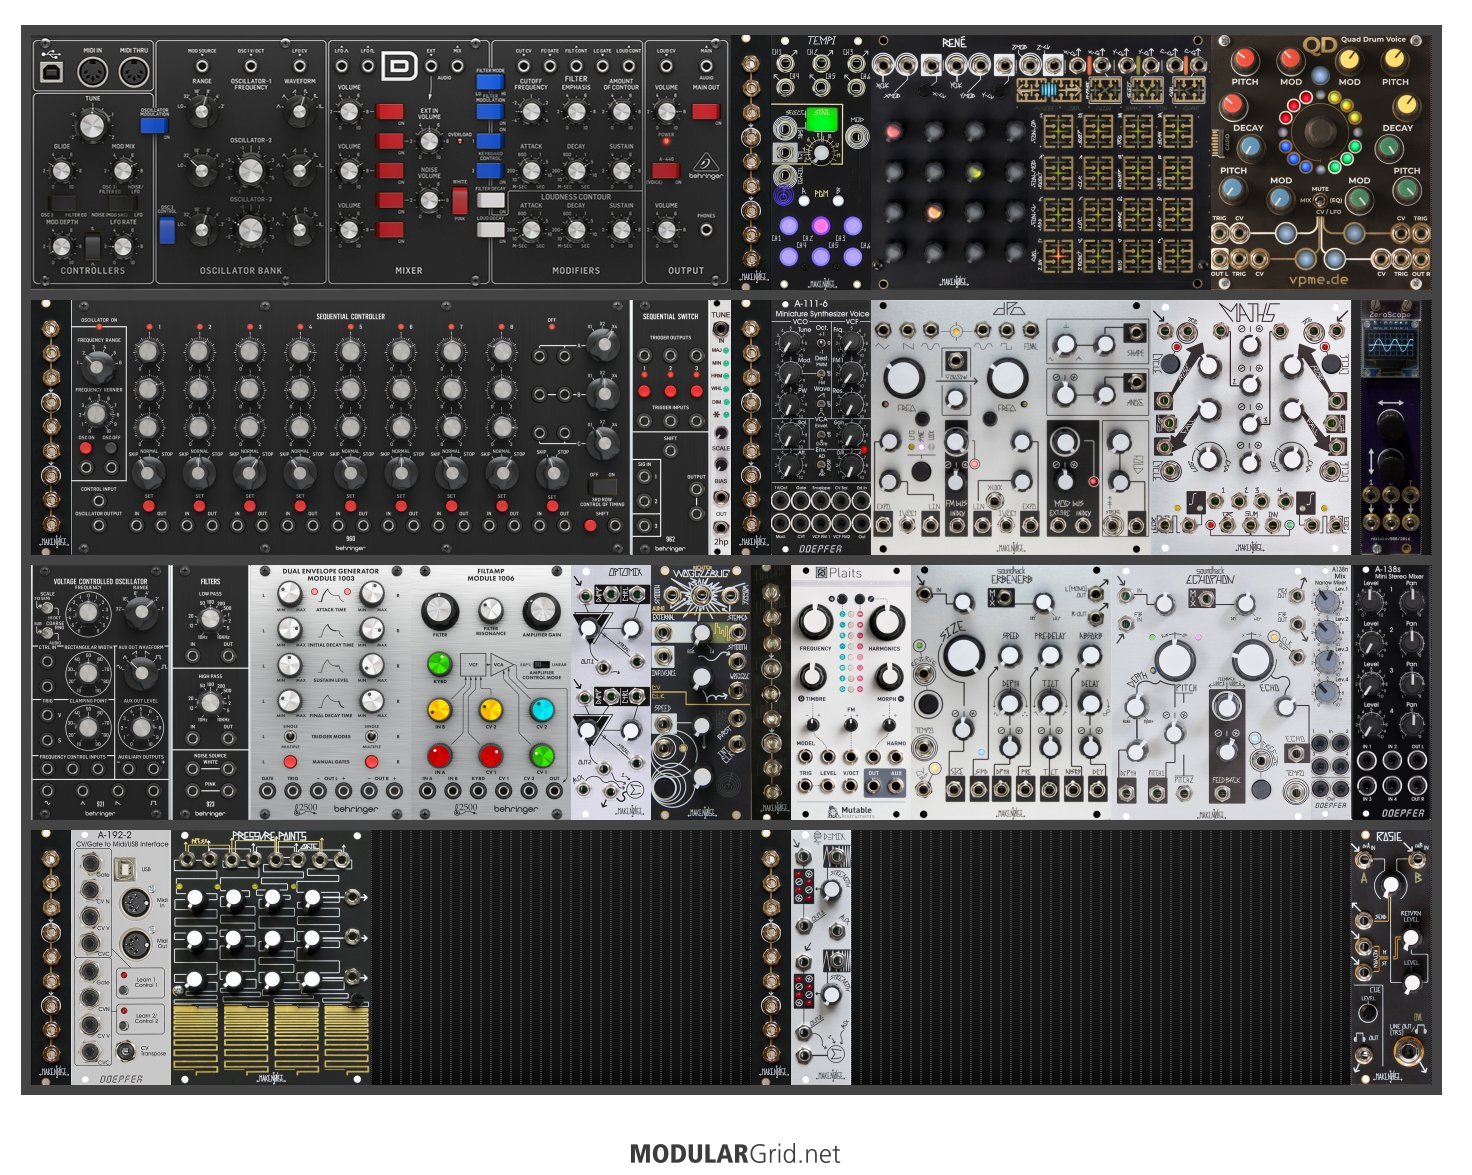This screenshot has width=1472, height=1175.
Task: Click the Filter Resonance knob on Filtamp 1006
Action: click(491, 610)
